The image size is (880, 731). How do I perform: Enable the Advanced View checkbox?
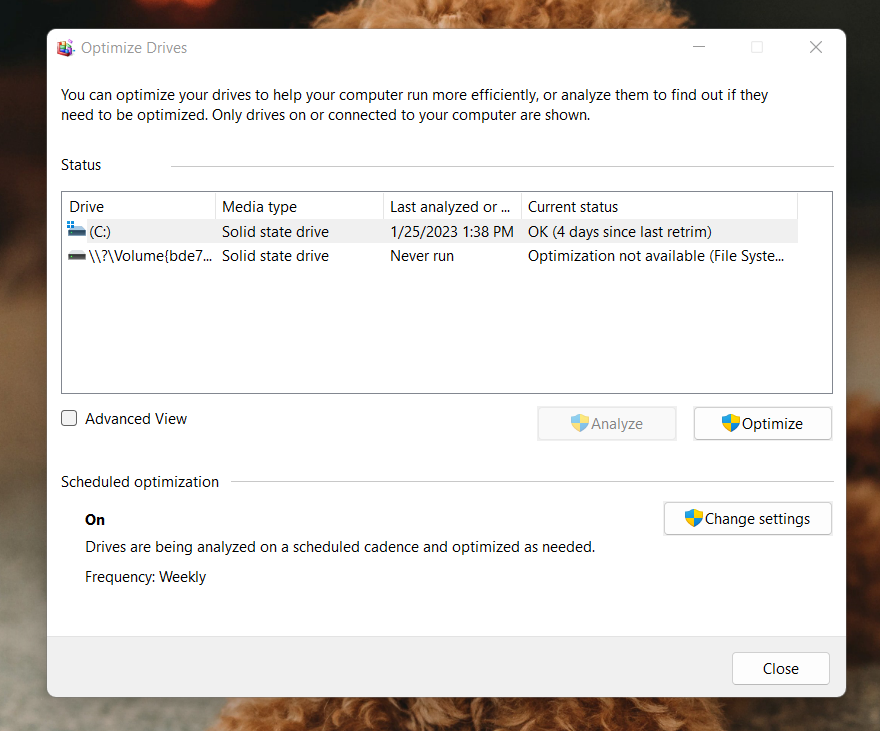click(69, 418)
